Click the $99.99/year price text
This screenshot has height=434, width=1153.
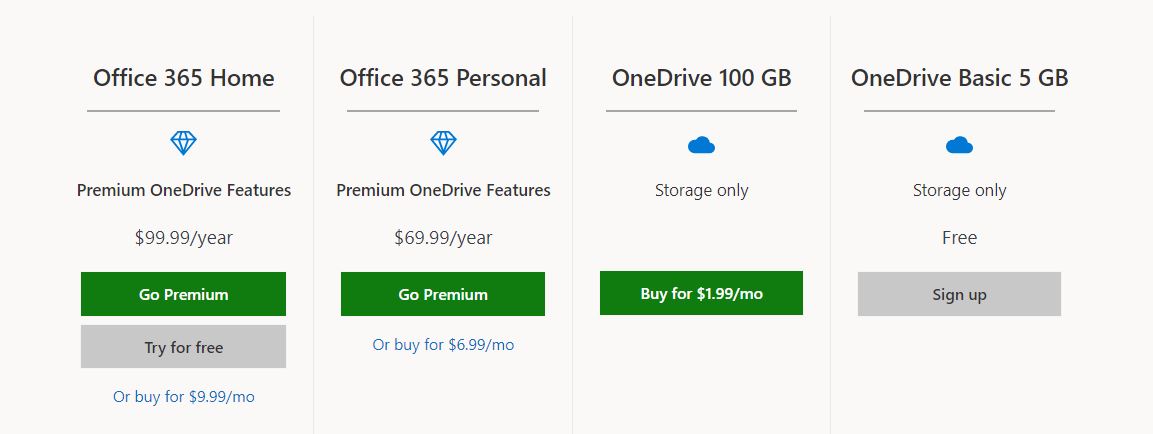click(184, 238)
